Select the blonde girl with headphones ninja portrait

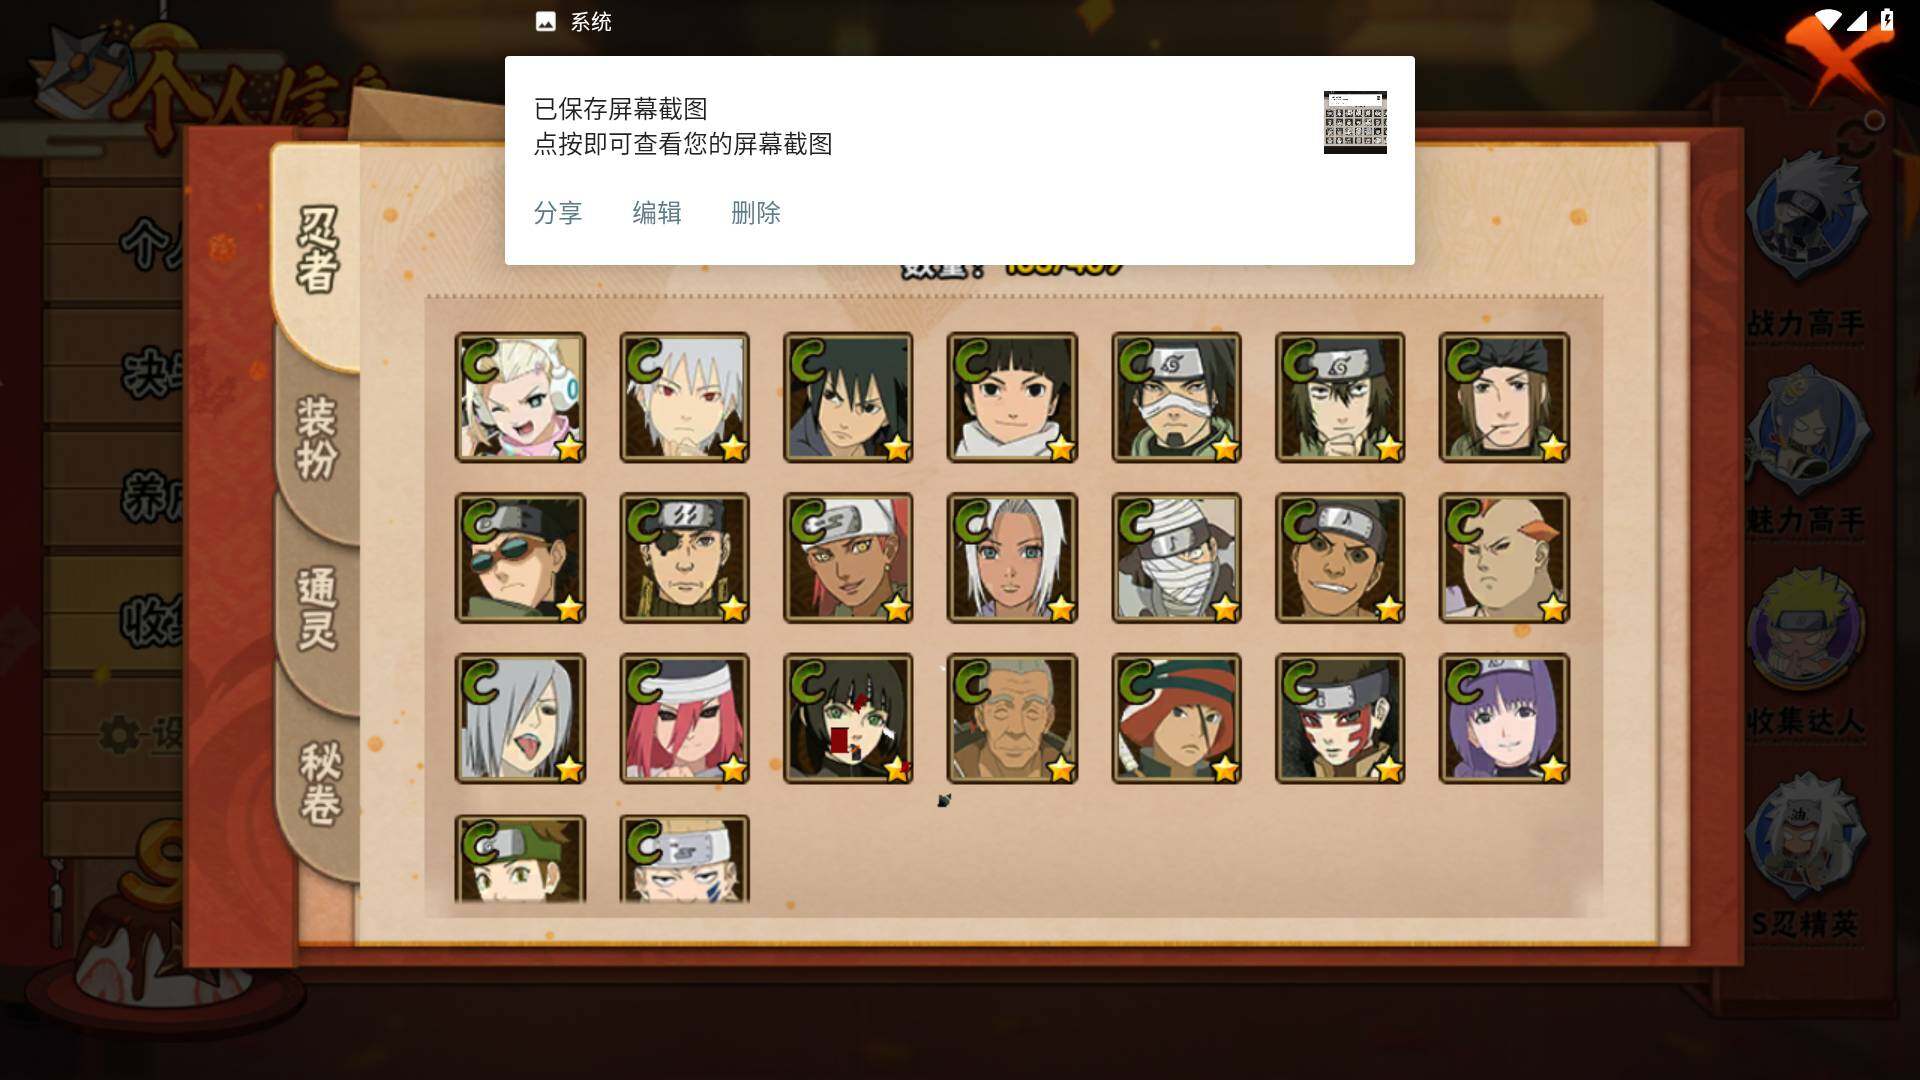pyautogui.click(x=520, y=397)
